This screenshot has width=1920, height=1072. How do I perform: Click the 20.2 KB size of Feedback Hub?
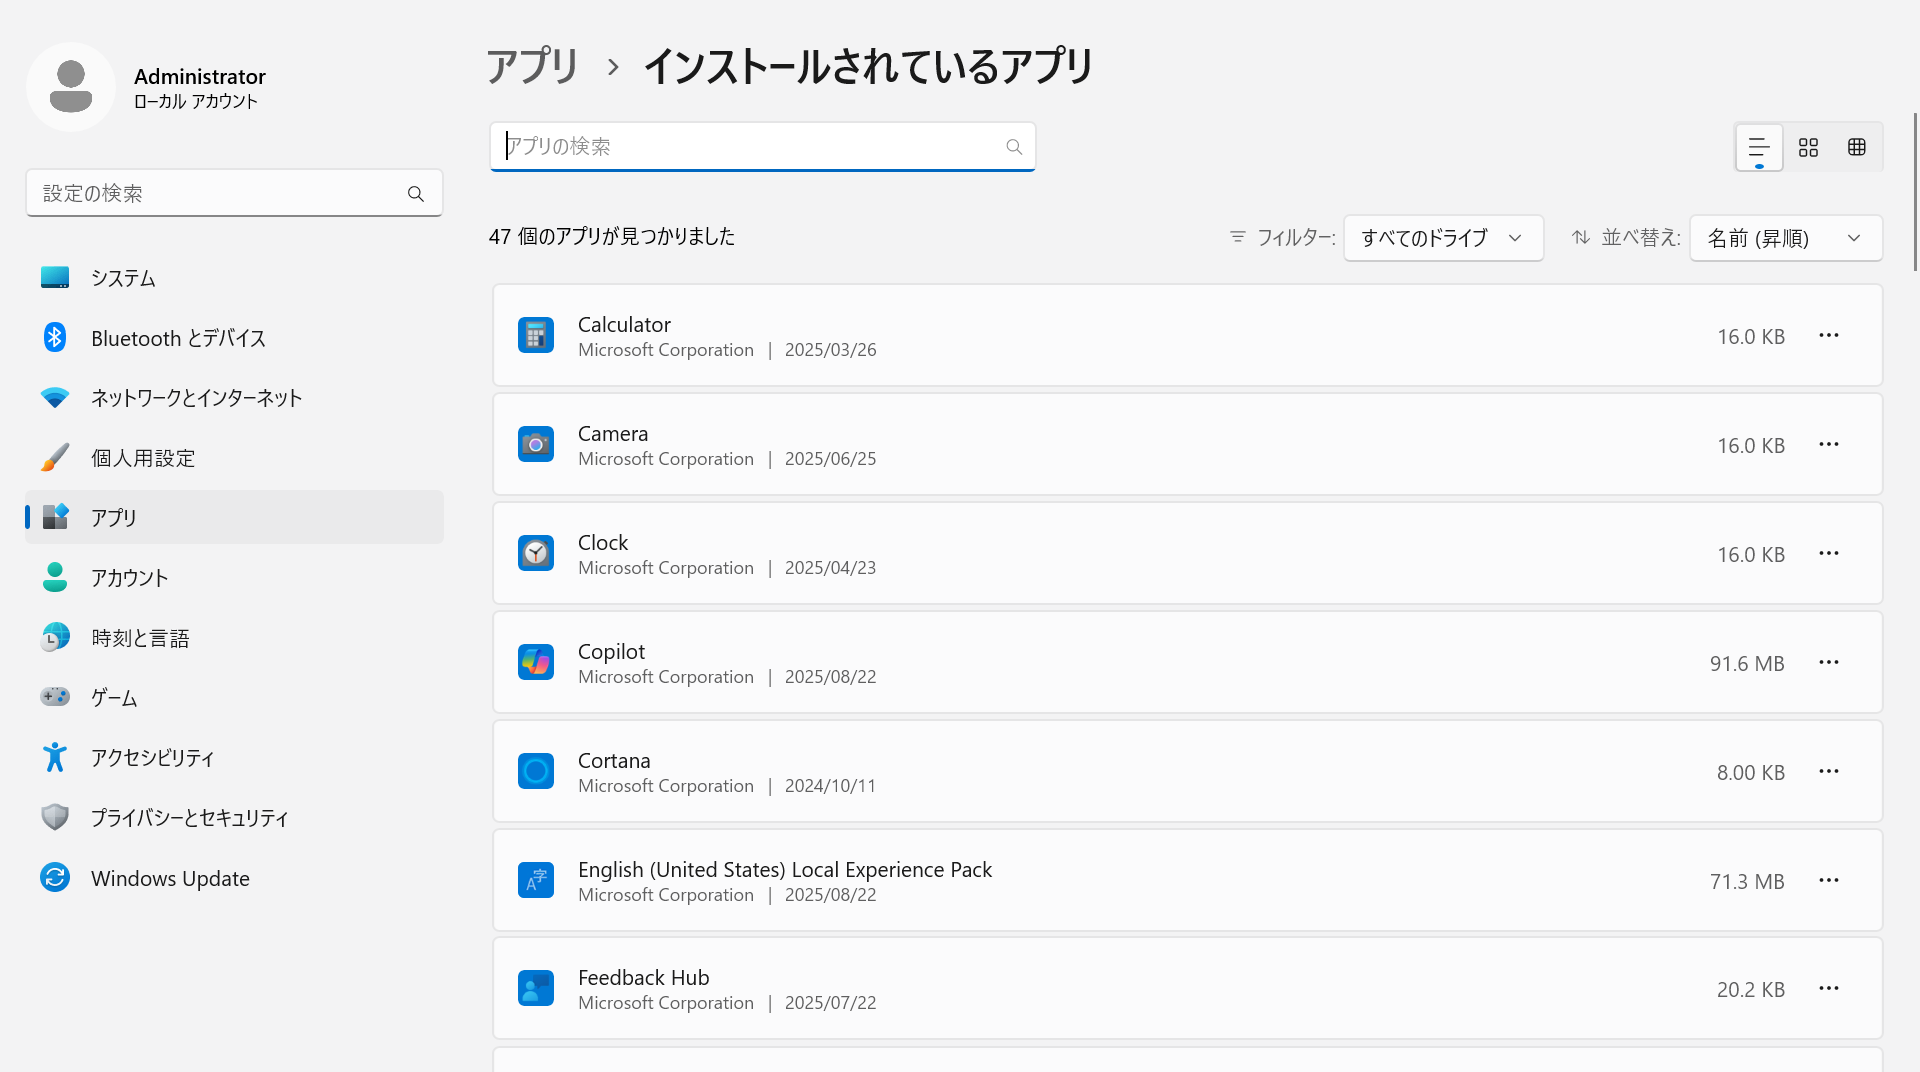tap(1751, 990)
